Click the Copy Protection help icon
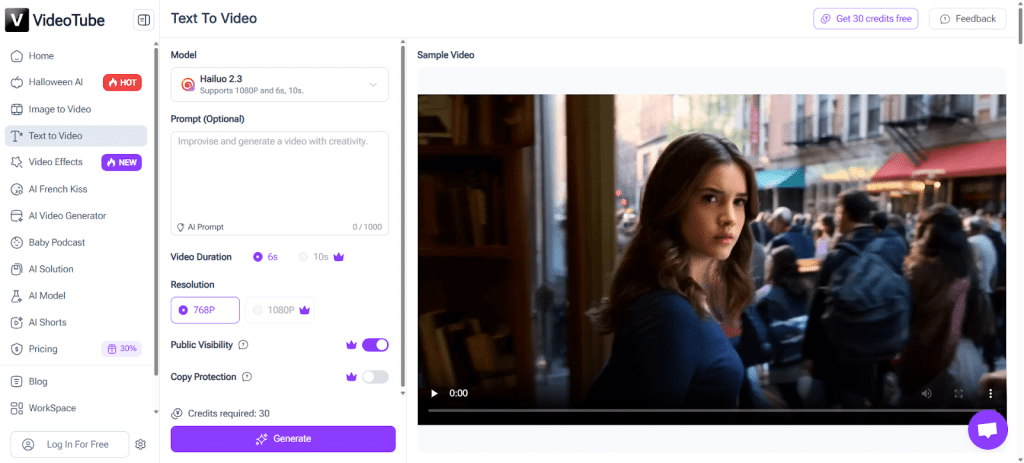The image size is (1024, 463). pos(247,377)
